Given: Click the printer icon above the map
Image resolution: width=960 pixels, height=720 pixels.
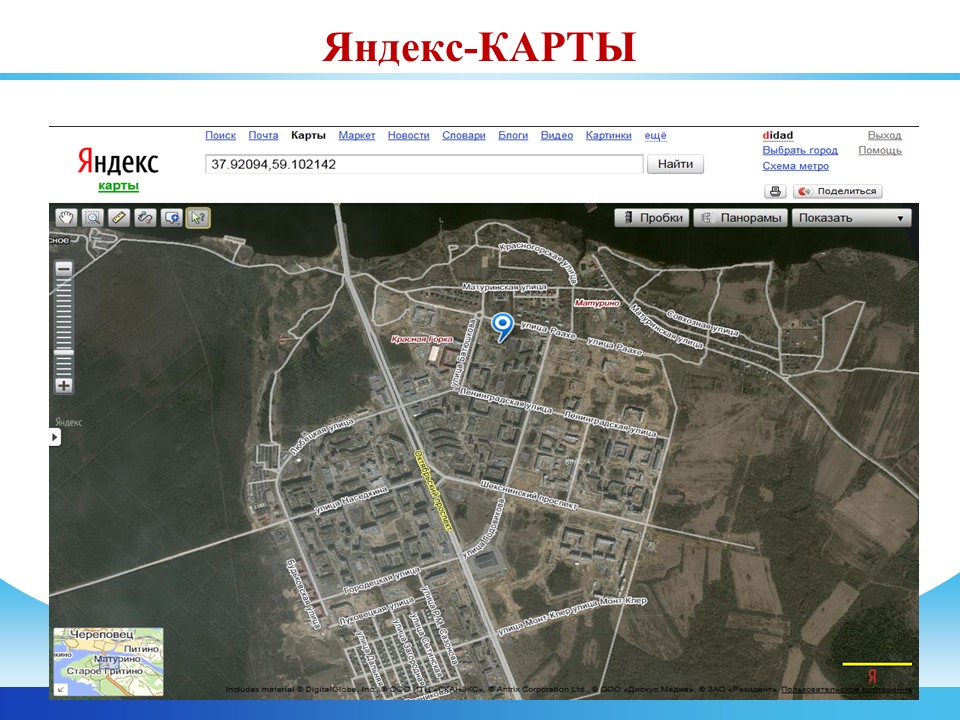Looking at the screenshot, I should click(x=774, y=191).
